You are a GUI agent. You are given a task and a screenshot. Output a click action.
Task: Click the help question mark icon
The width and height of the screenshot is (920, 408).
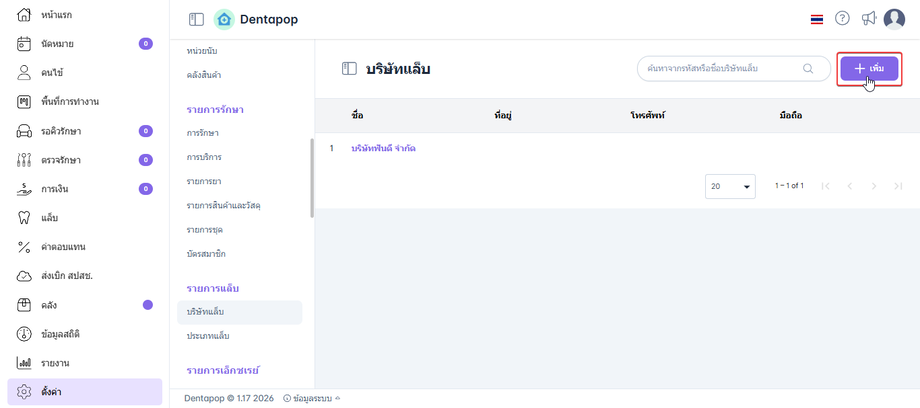pos(842,19)
